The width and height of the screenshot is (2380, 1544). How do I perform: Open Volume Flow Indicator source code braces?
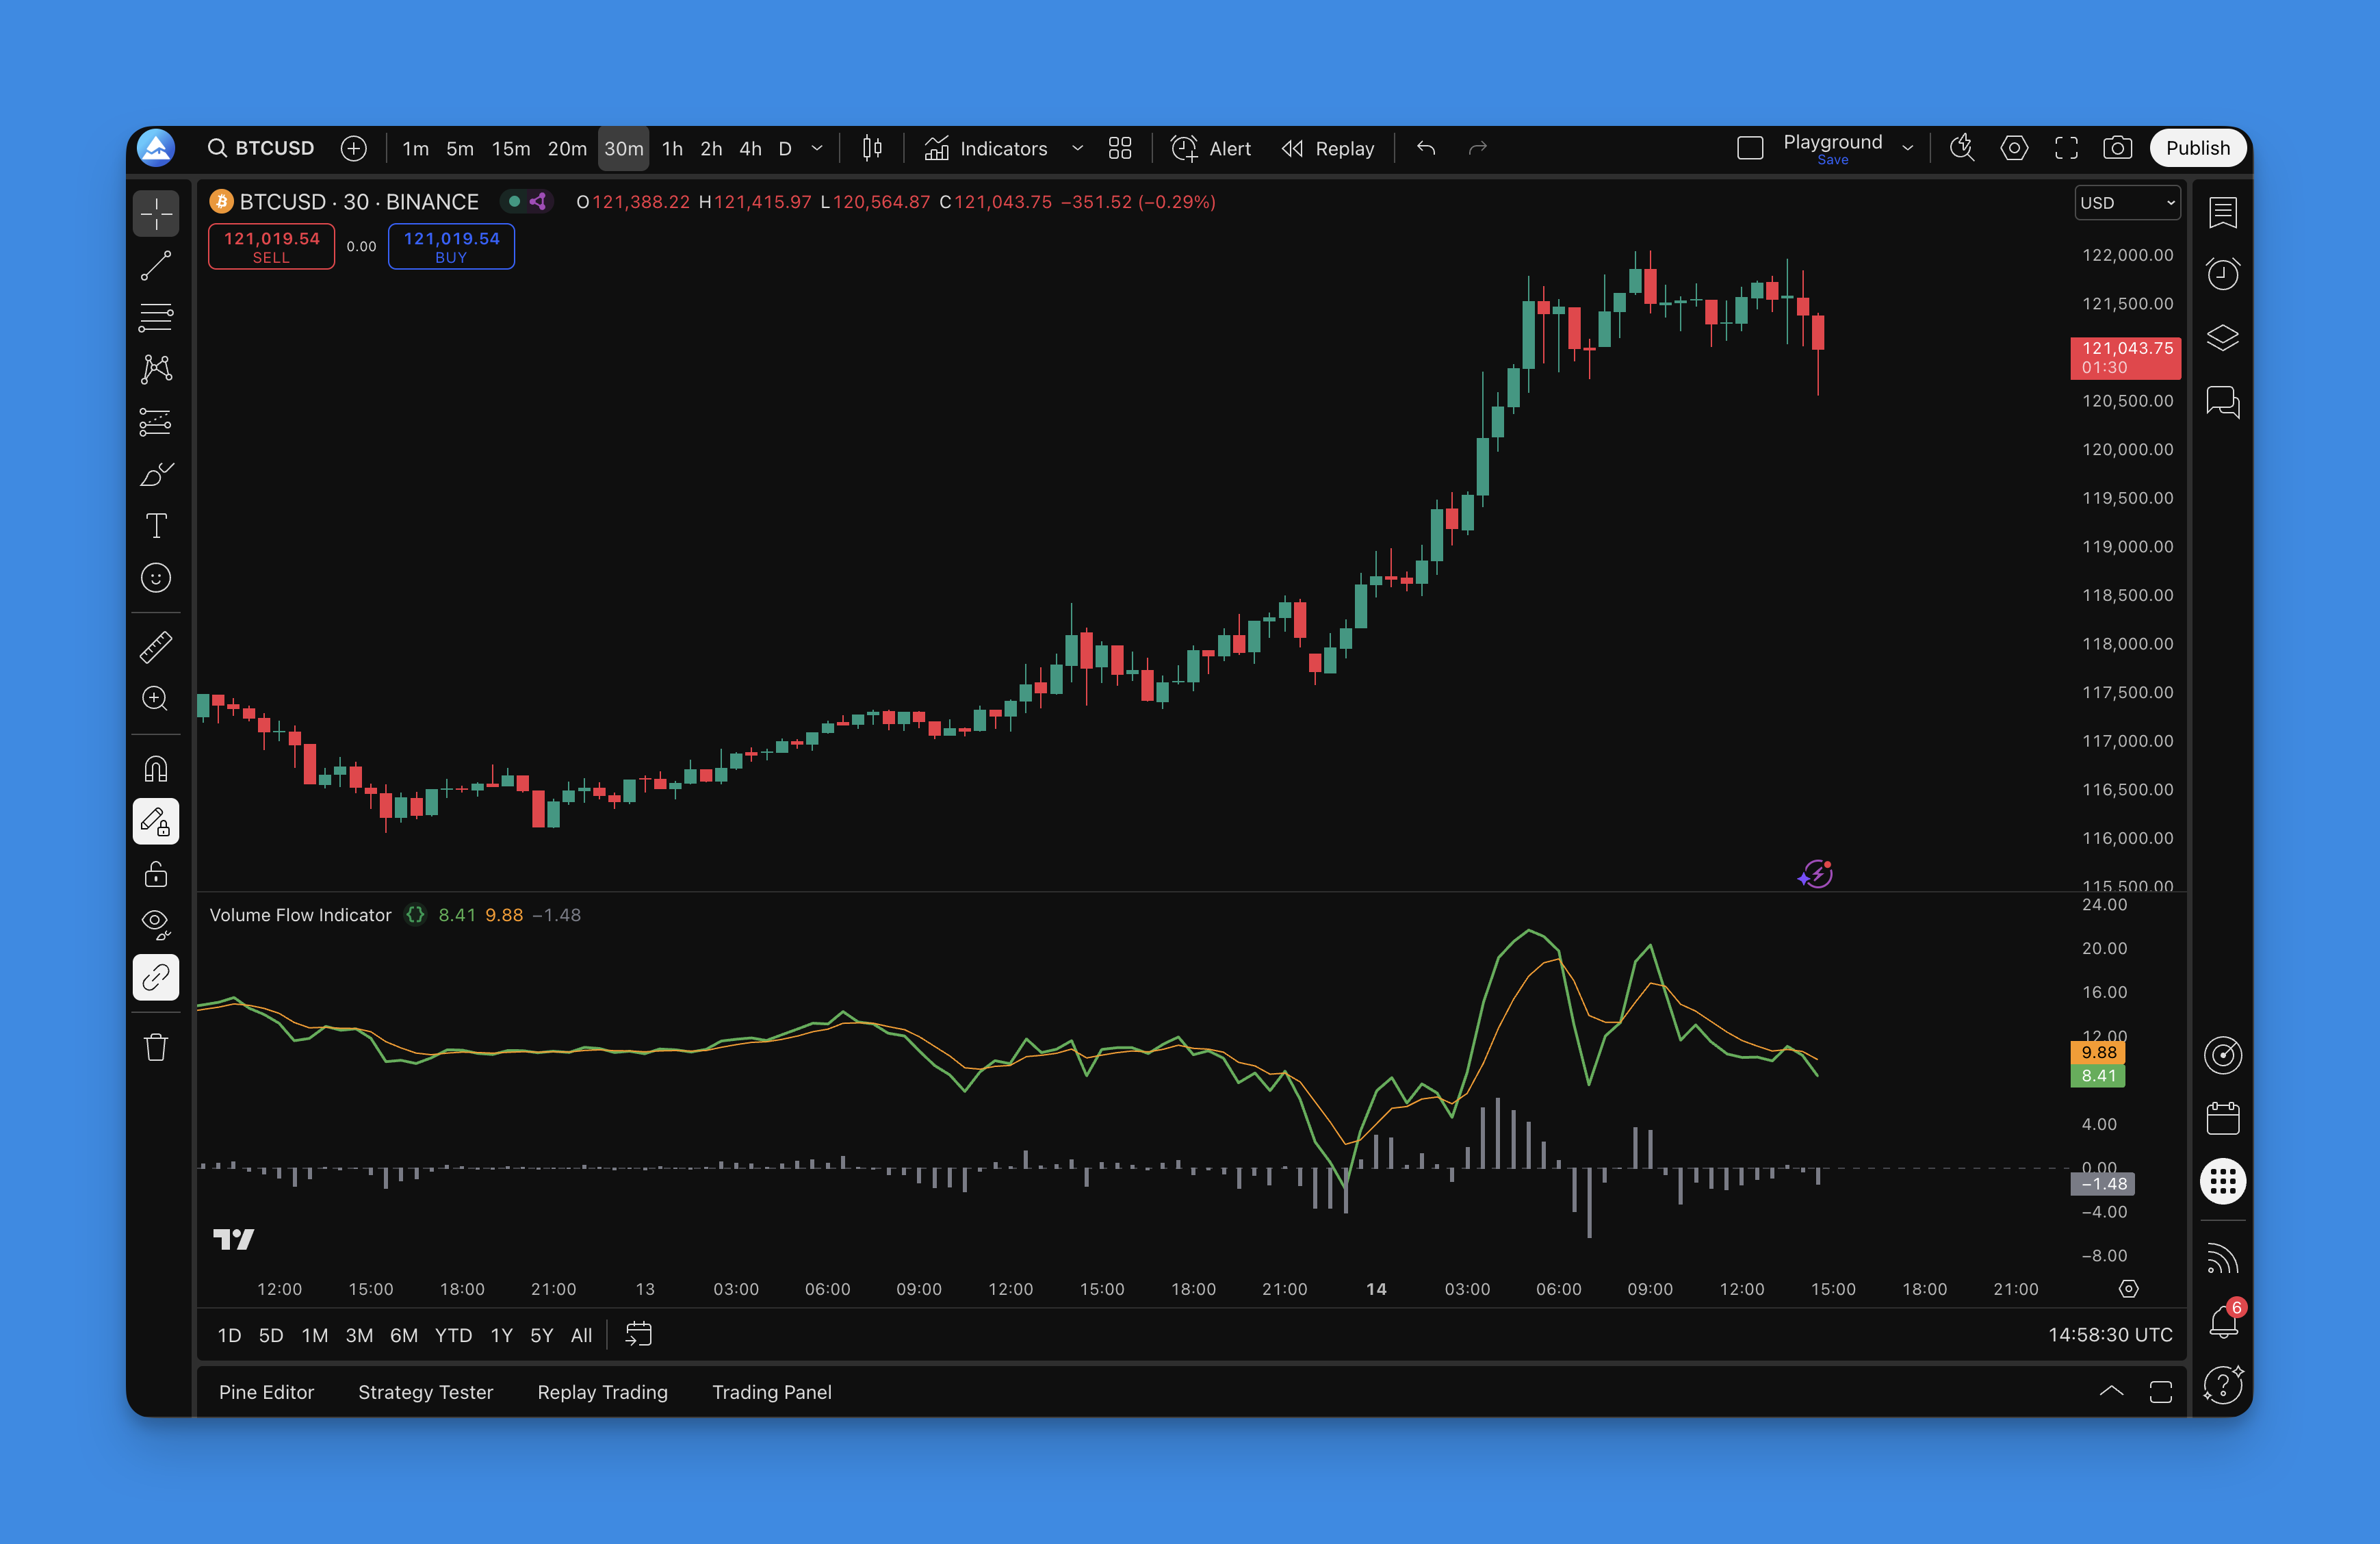click(x=415, y=914)
